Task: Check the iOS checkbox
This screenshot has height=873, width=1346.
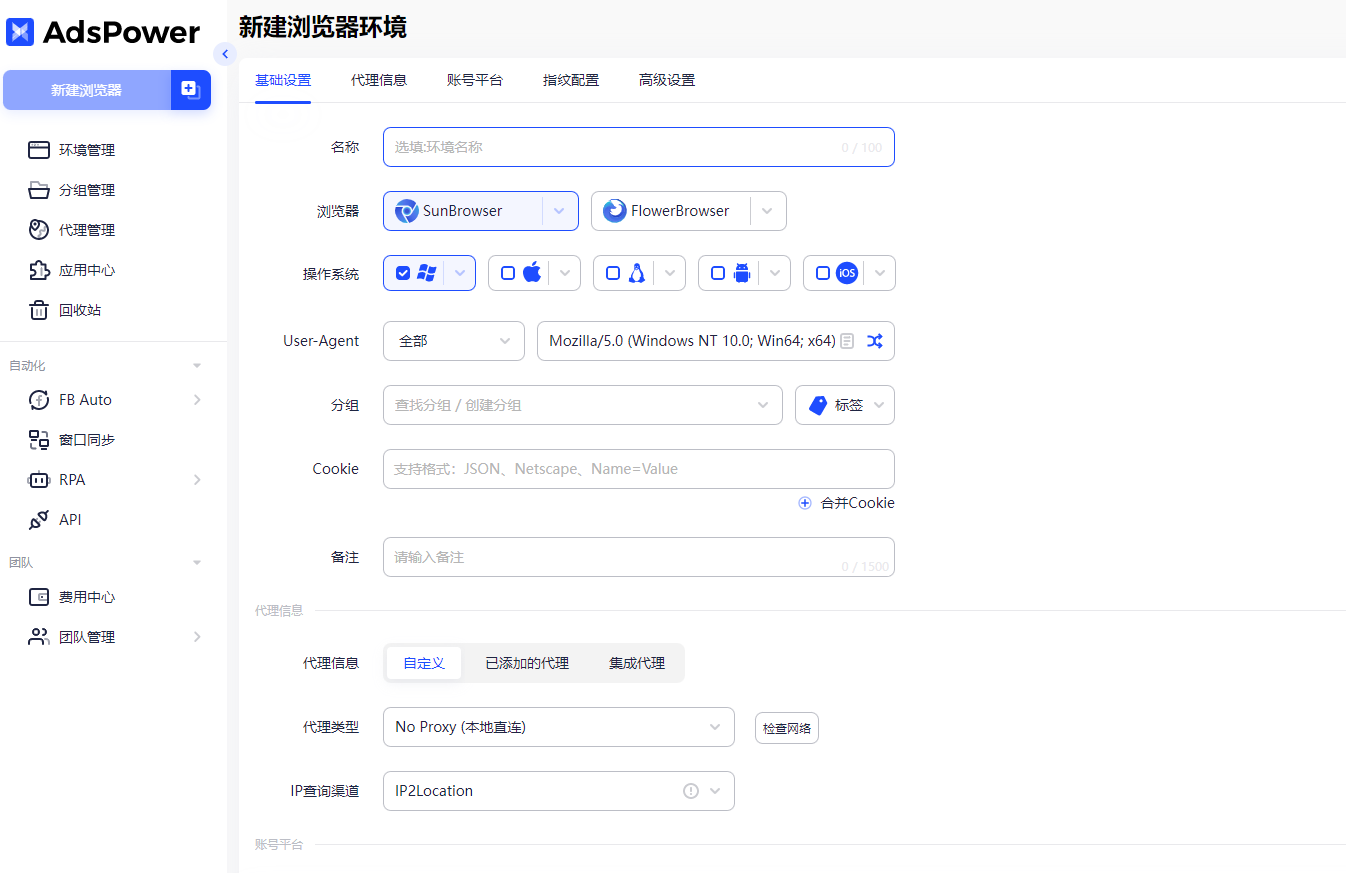Action: [823, 273]
